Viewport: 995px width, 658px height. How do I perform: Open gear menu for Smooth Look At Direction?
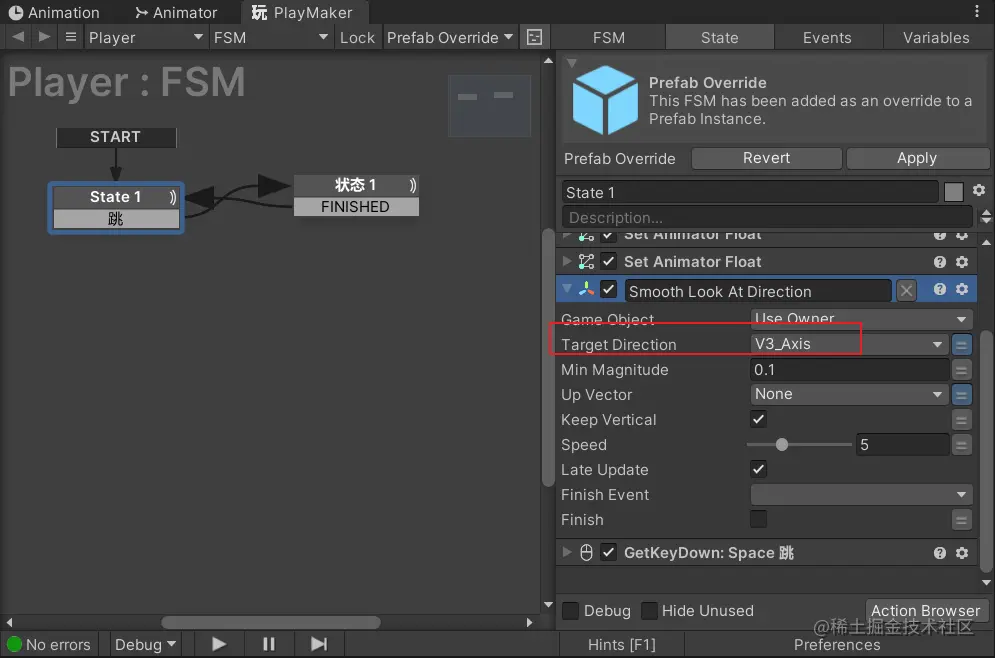pos(962,289)
